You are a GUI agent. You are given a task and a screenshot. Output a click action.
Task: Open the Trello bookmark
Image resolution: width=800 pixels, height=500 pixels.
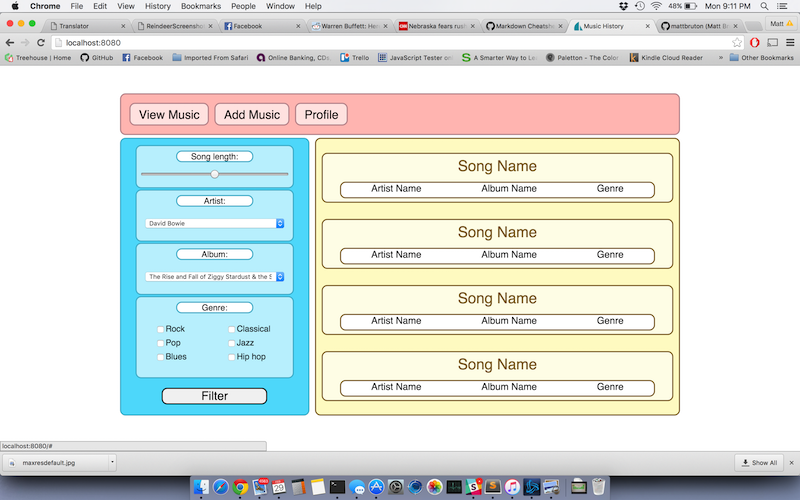[x=355, y=58]
